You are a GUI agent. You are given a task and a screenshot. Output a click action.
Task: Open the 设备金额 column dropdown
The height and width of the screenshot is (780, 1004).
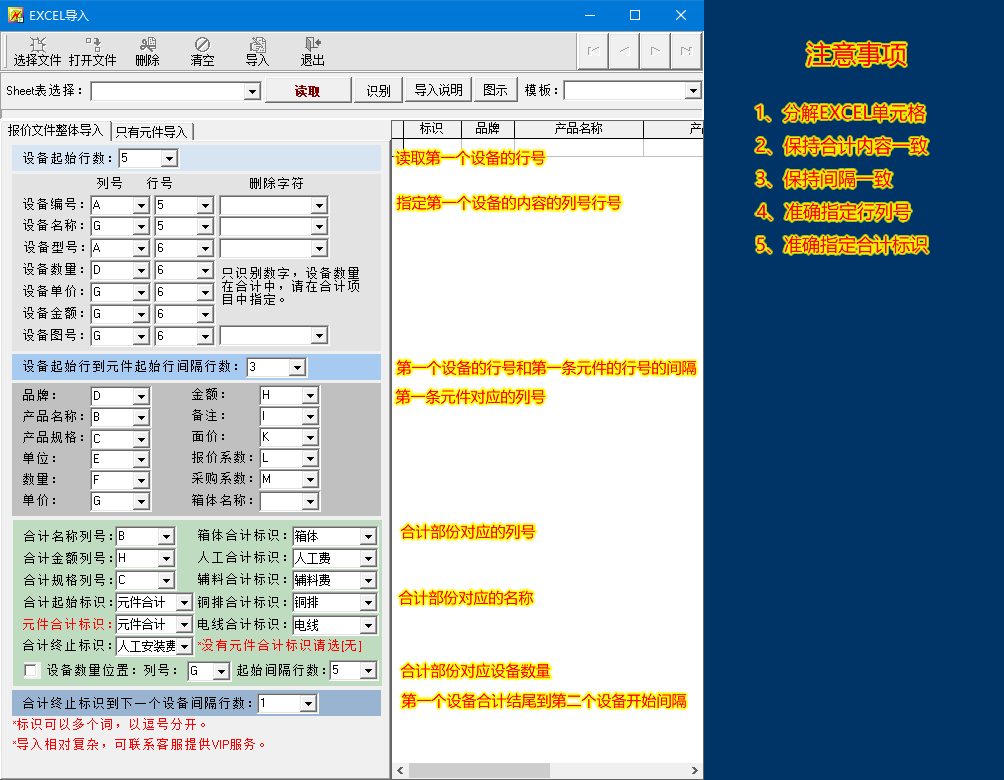[x=142, y=314]
